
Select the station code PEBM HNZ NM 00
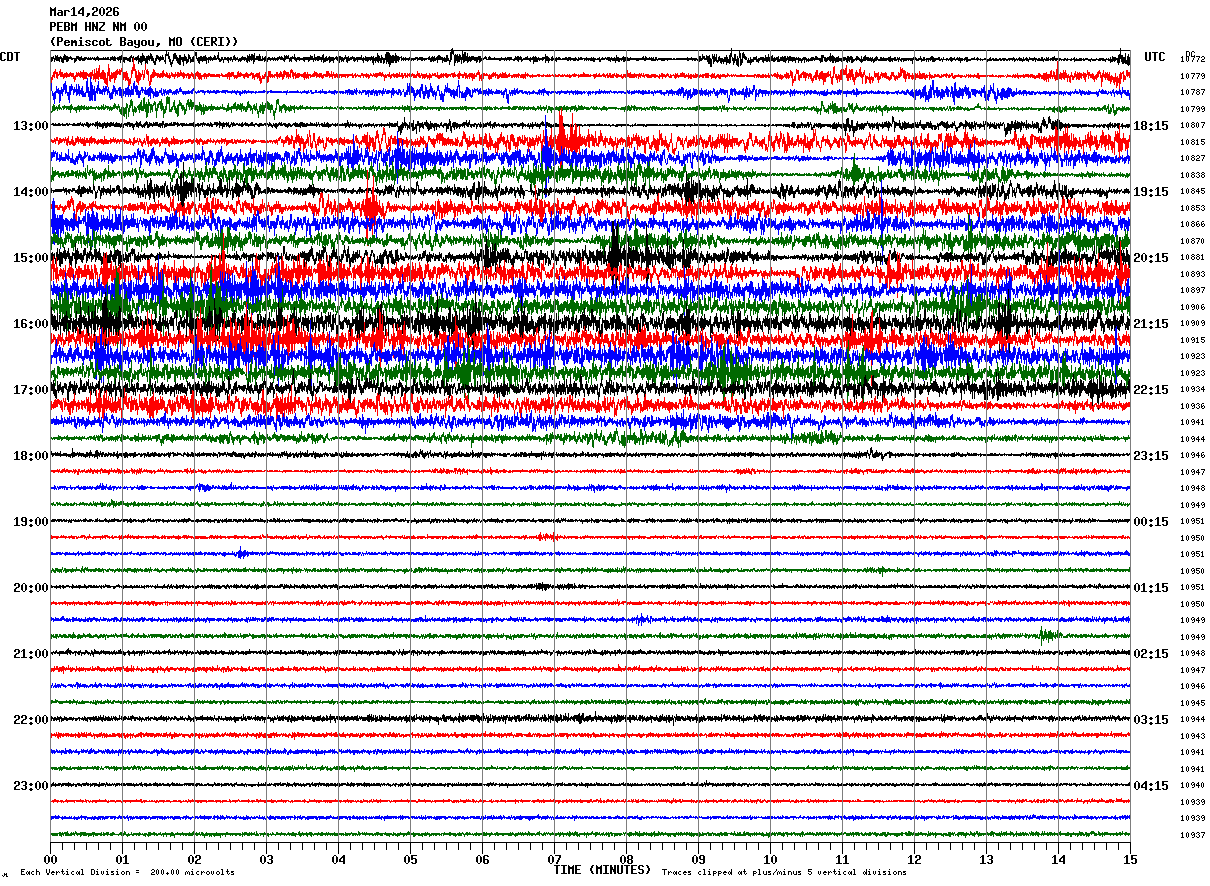(x=98, y=27)
